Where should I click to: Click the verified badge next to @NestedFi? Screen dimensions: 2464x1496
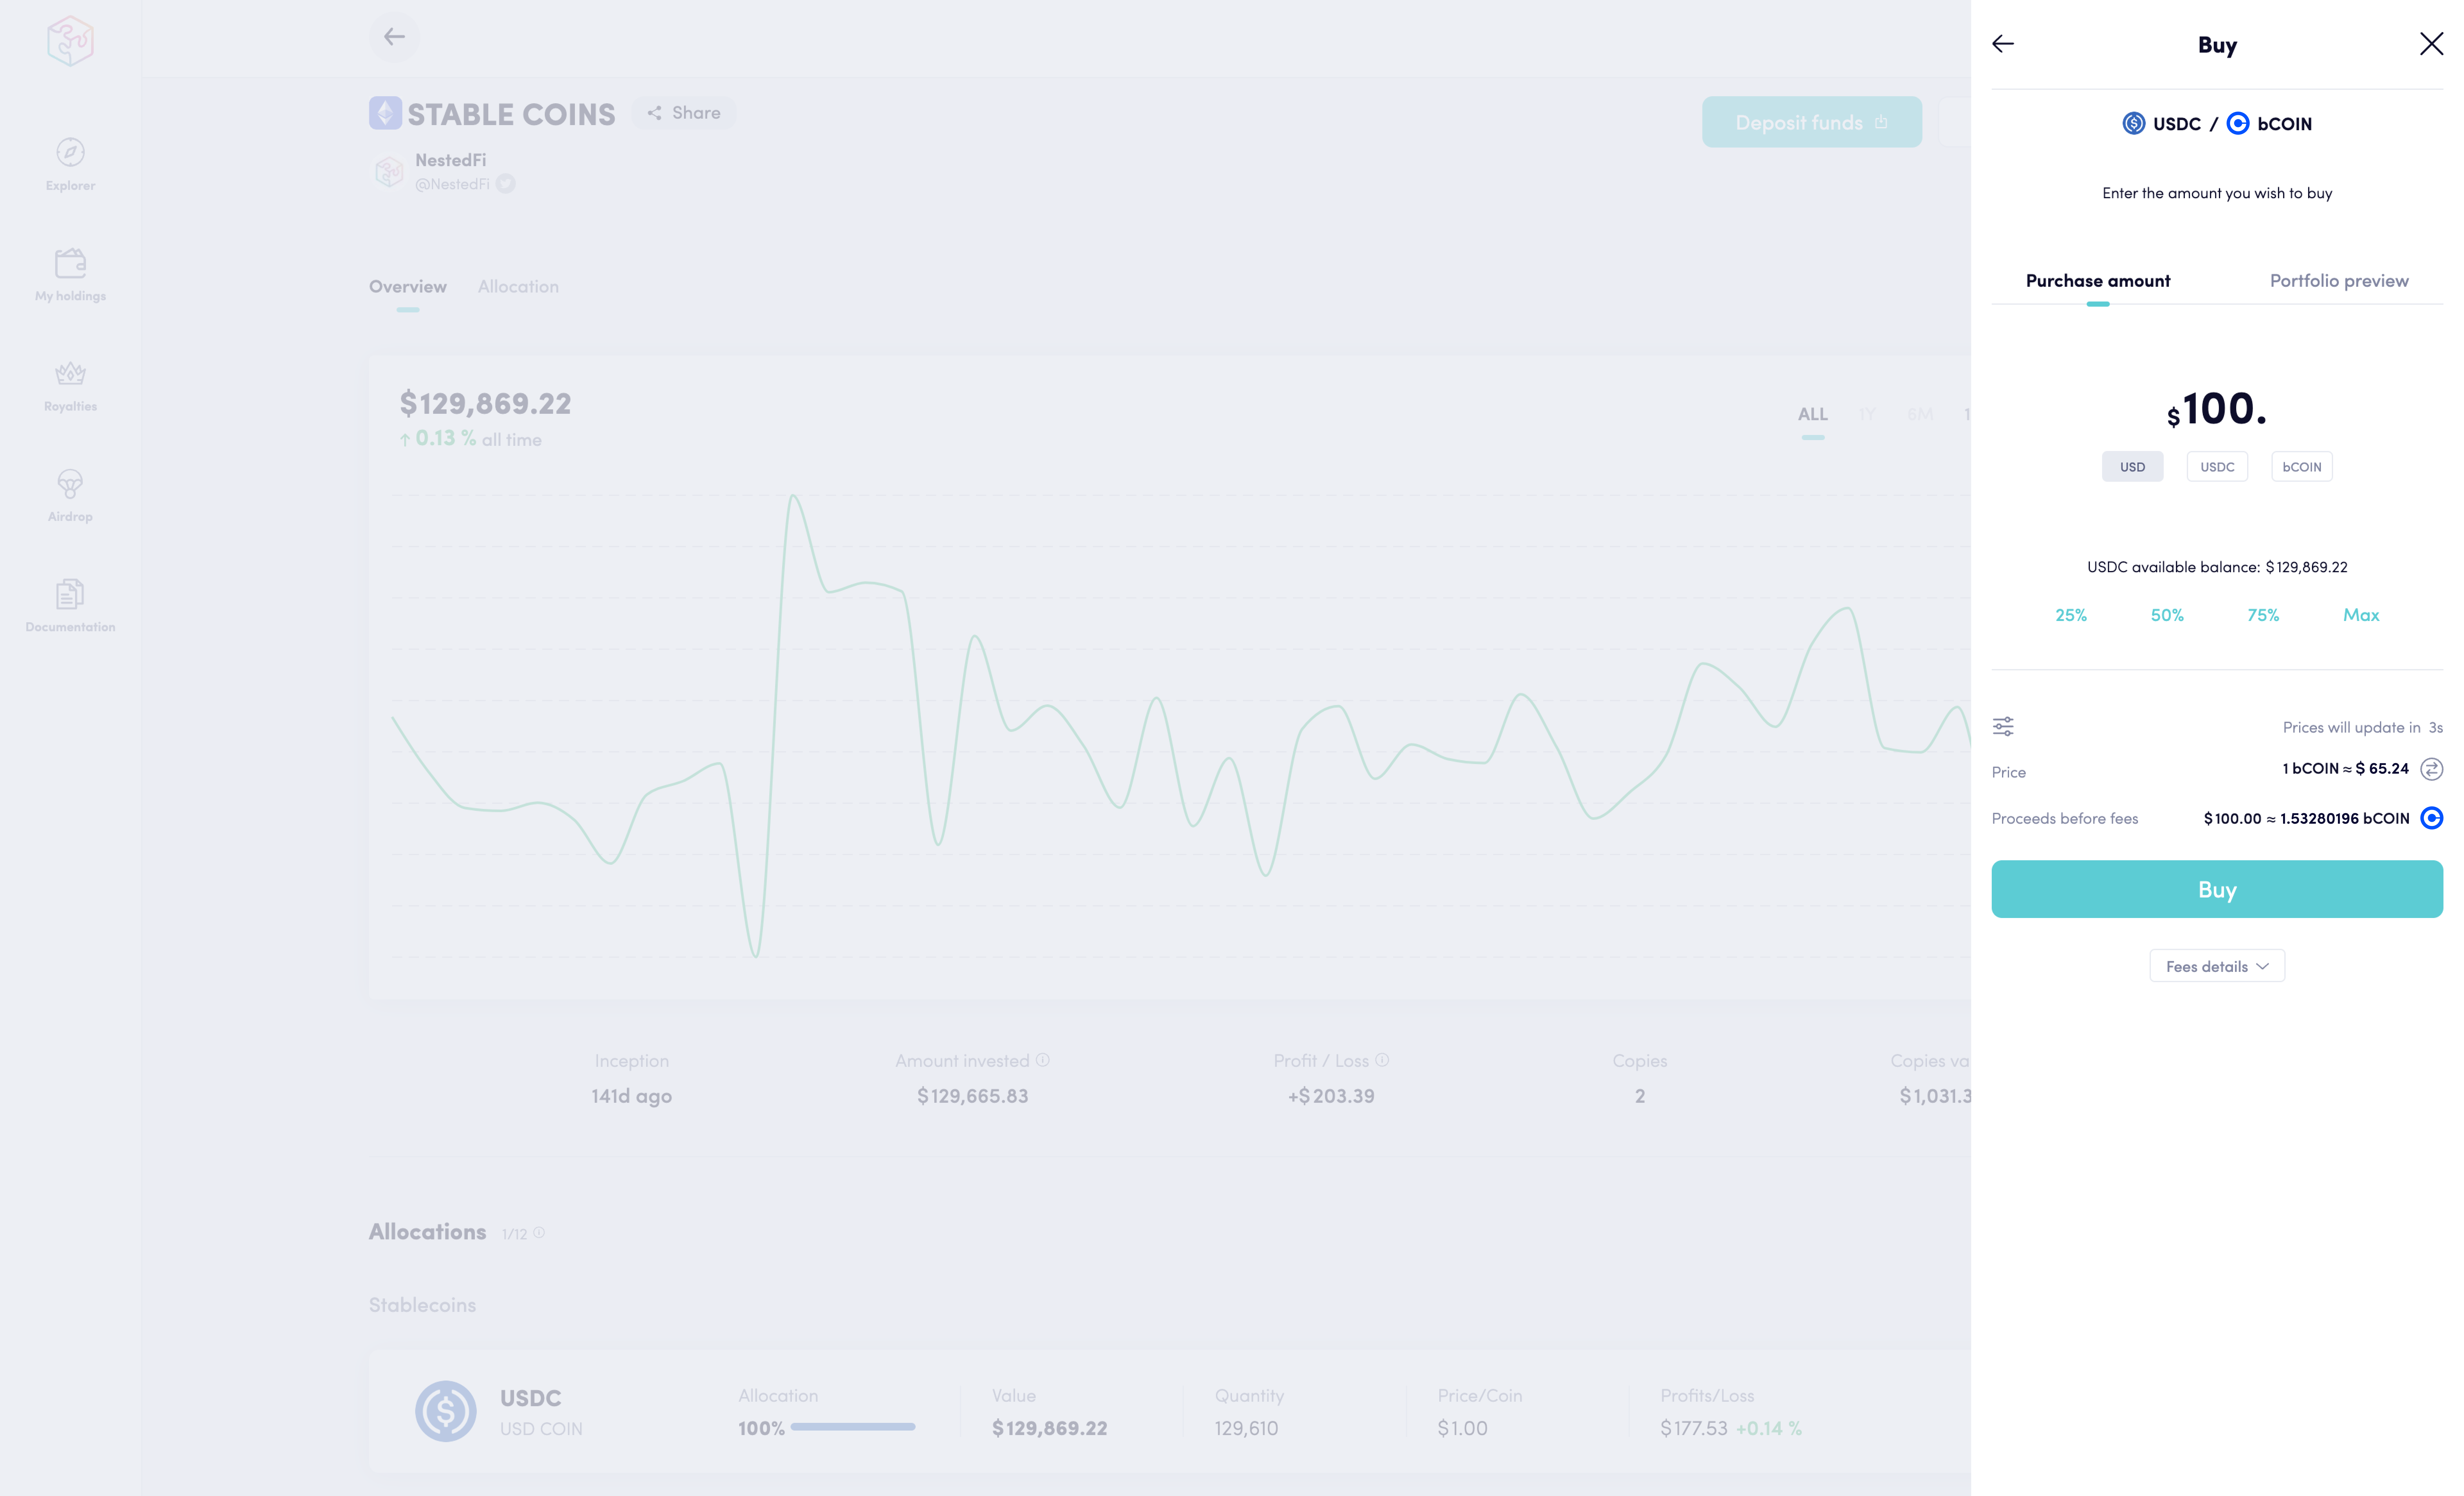pos(506,184)
